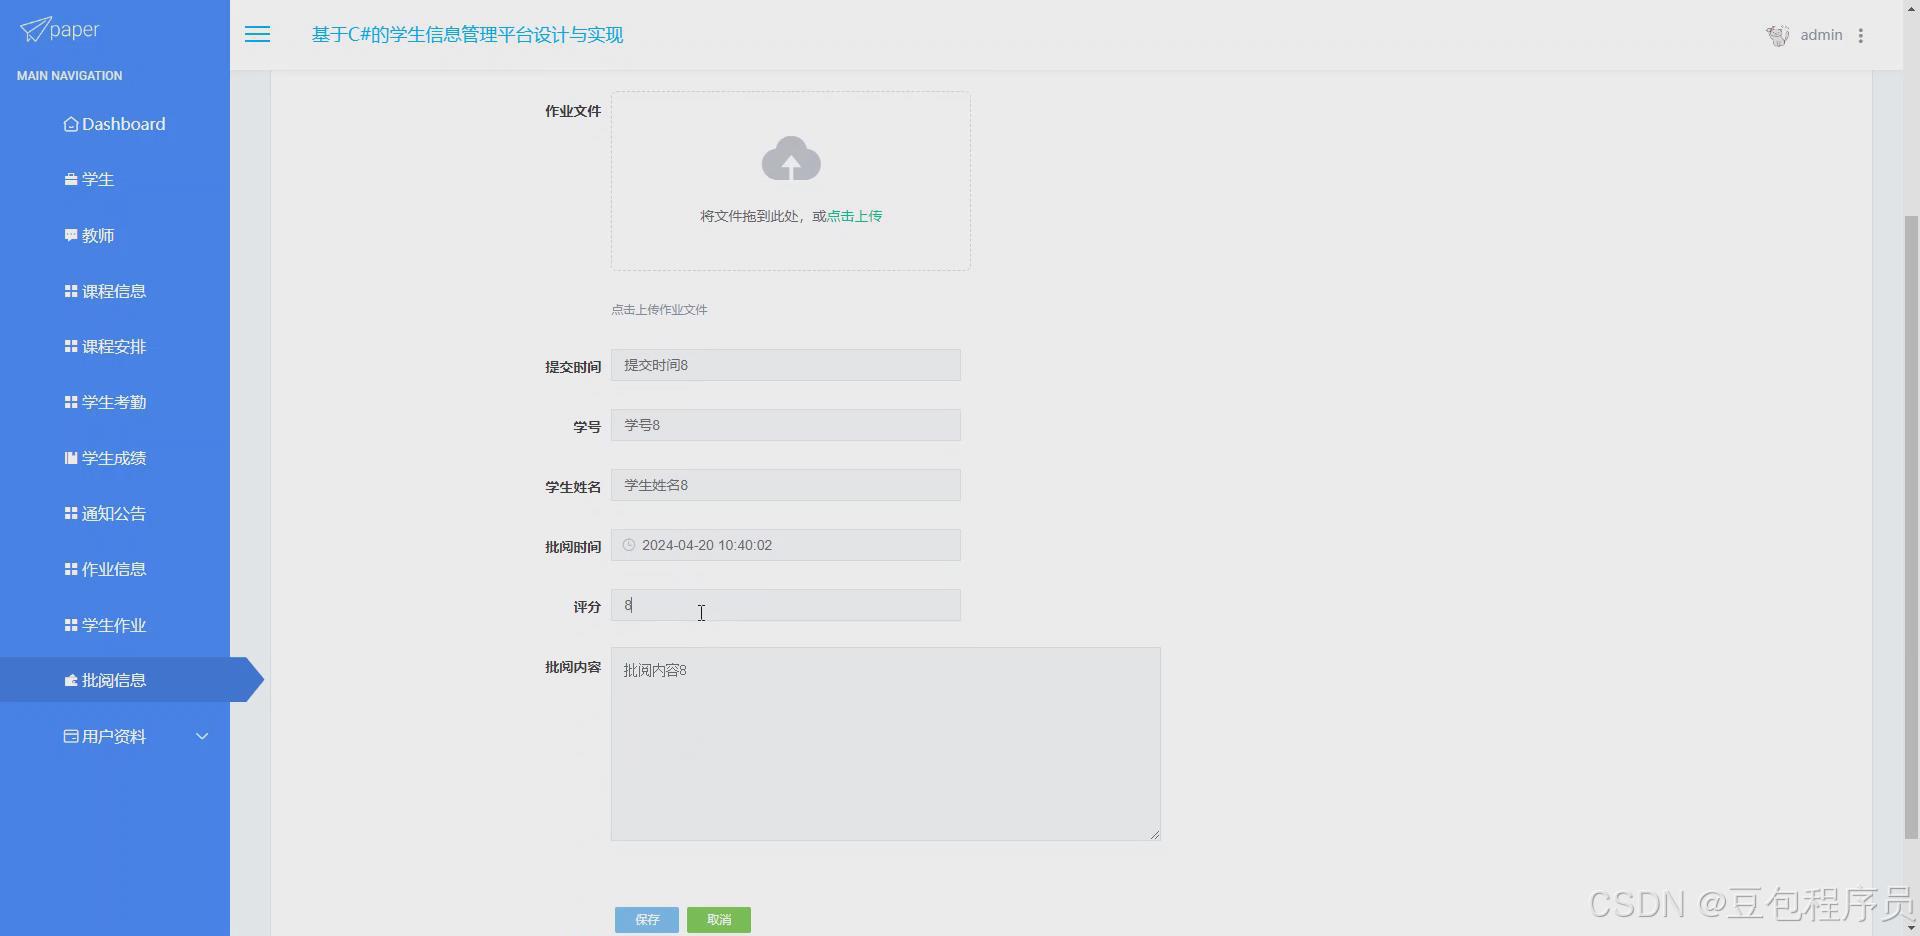Screen dimensions: 1920x936
Task: Expand the 用户资料 submenu chevron
Action: coord(202,736)
